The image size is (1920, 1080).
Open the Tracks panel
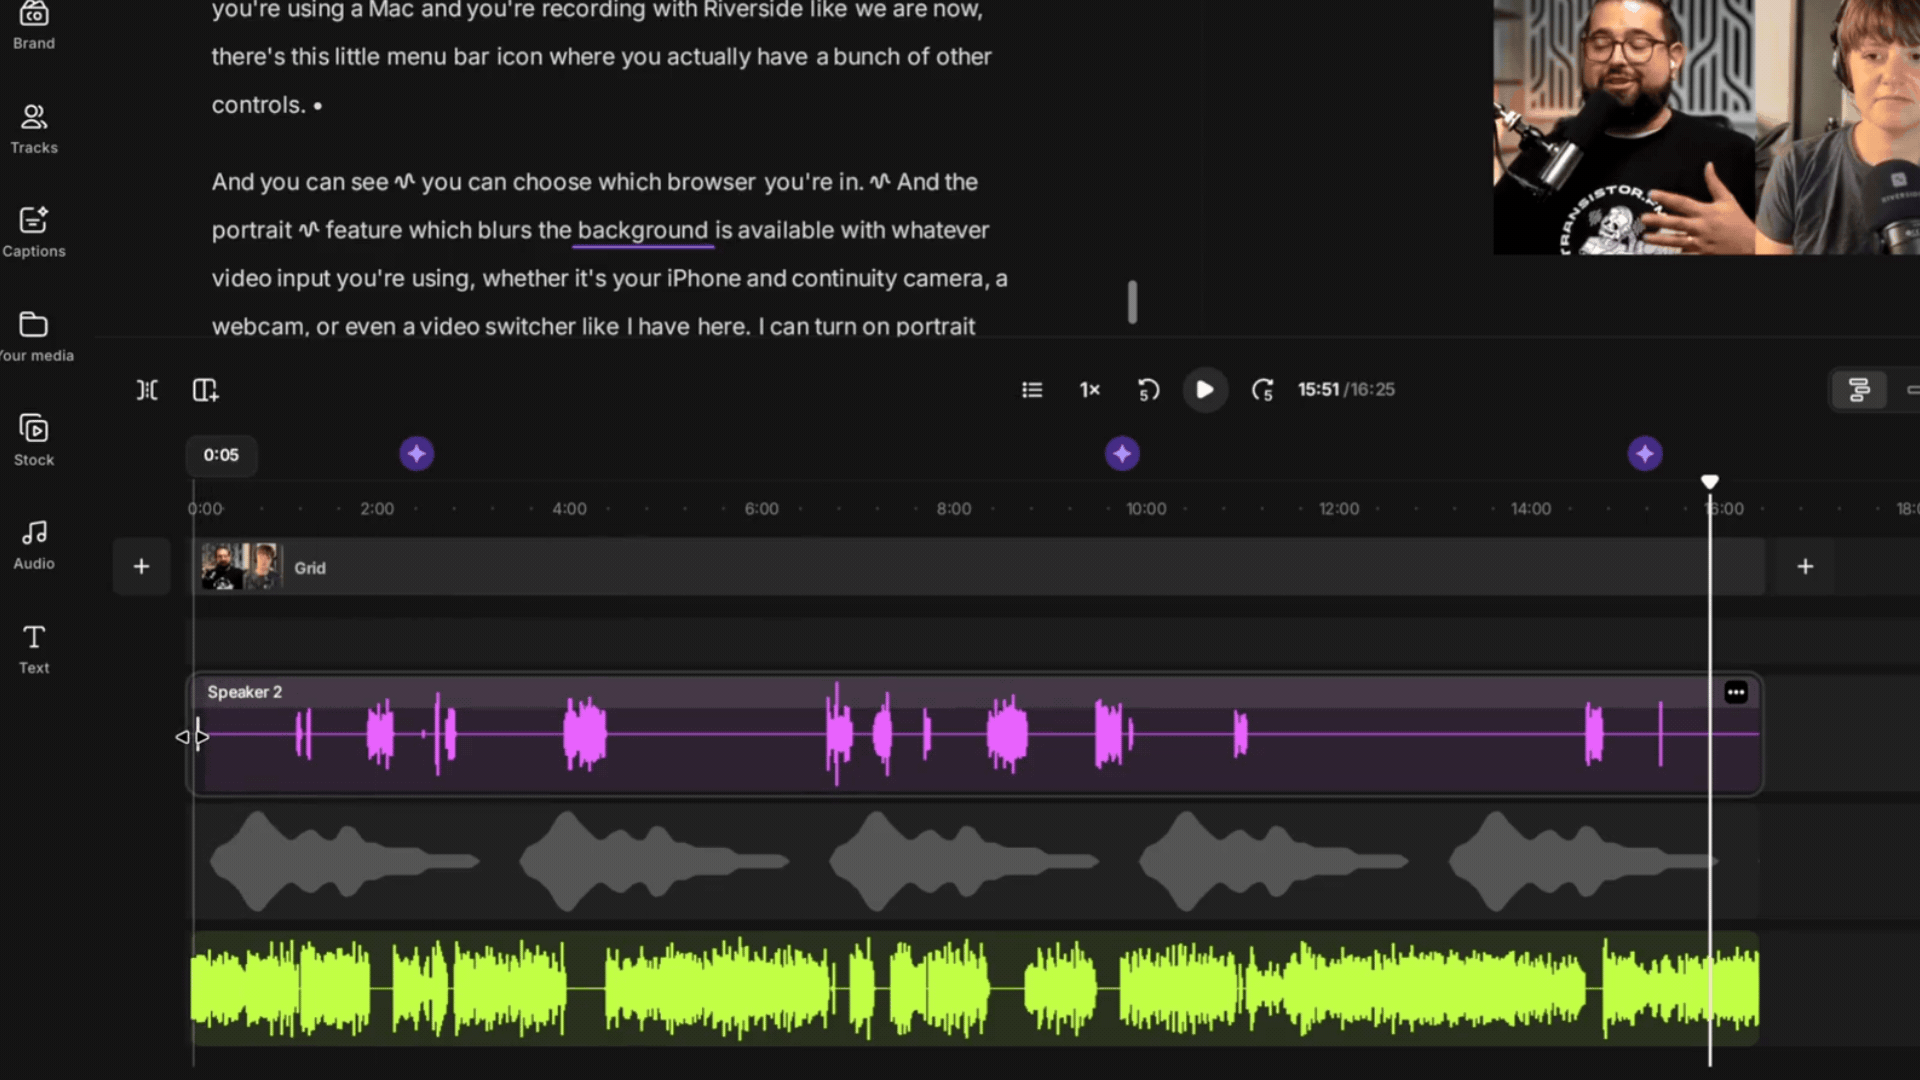pos(34,129)
